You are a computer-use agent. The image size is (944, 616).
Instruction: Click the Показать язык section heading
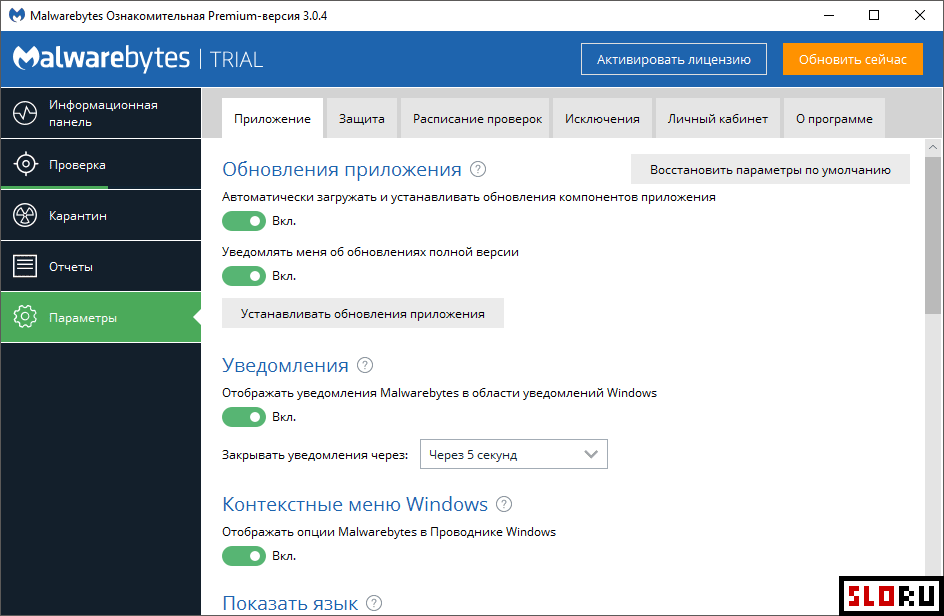(290, 603)
